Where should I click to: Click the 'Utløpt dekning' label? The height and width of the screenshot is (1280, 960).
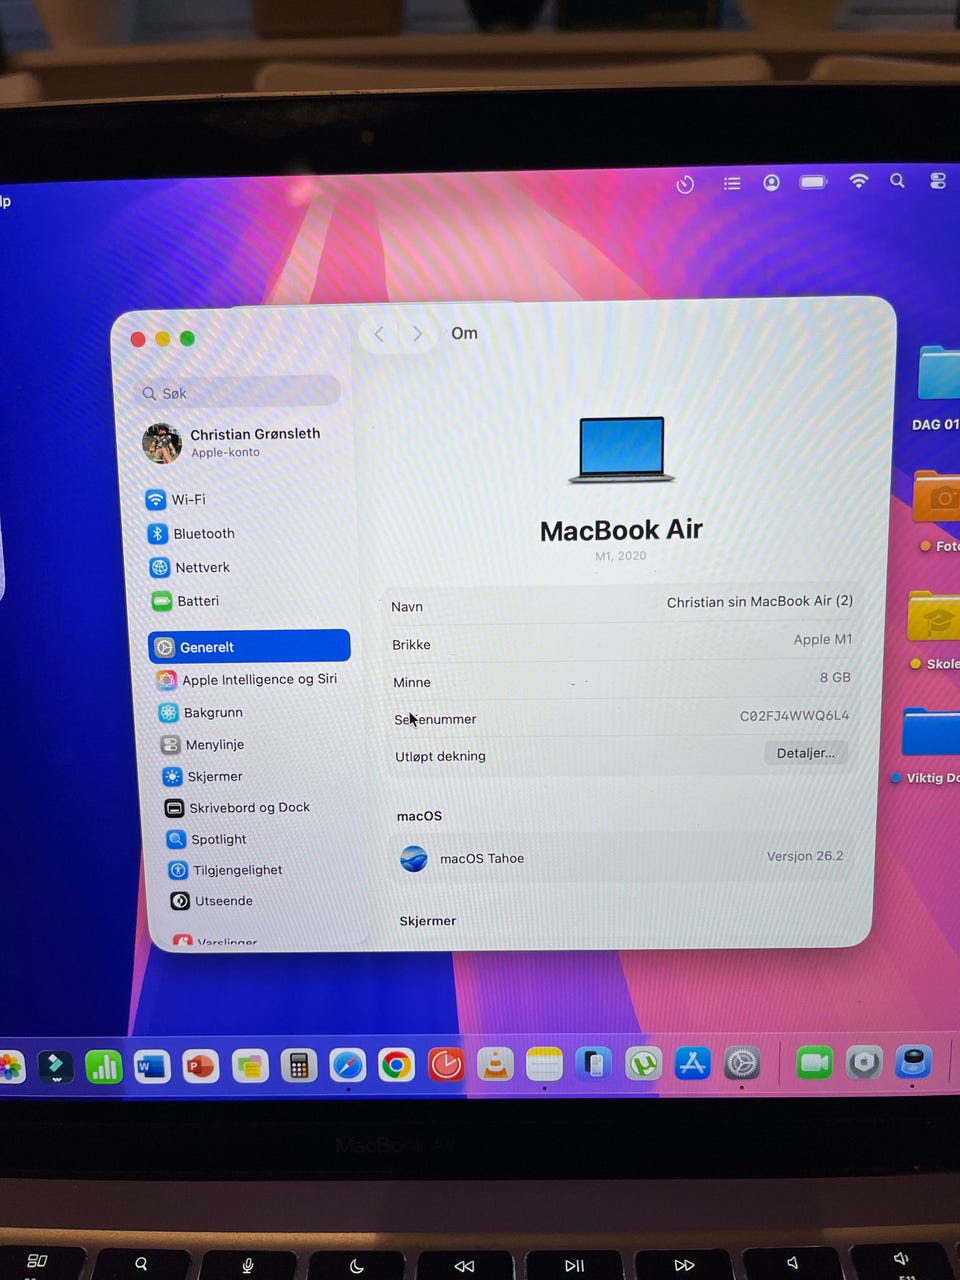click(440, 756)
